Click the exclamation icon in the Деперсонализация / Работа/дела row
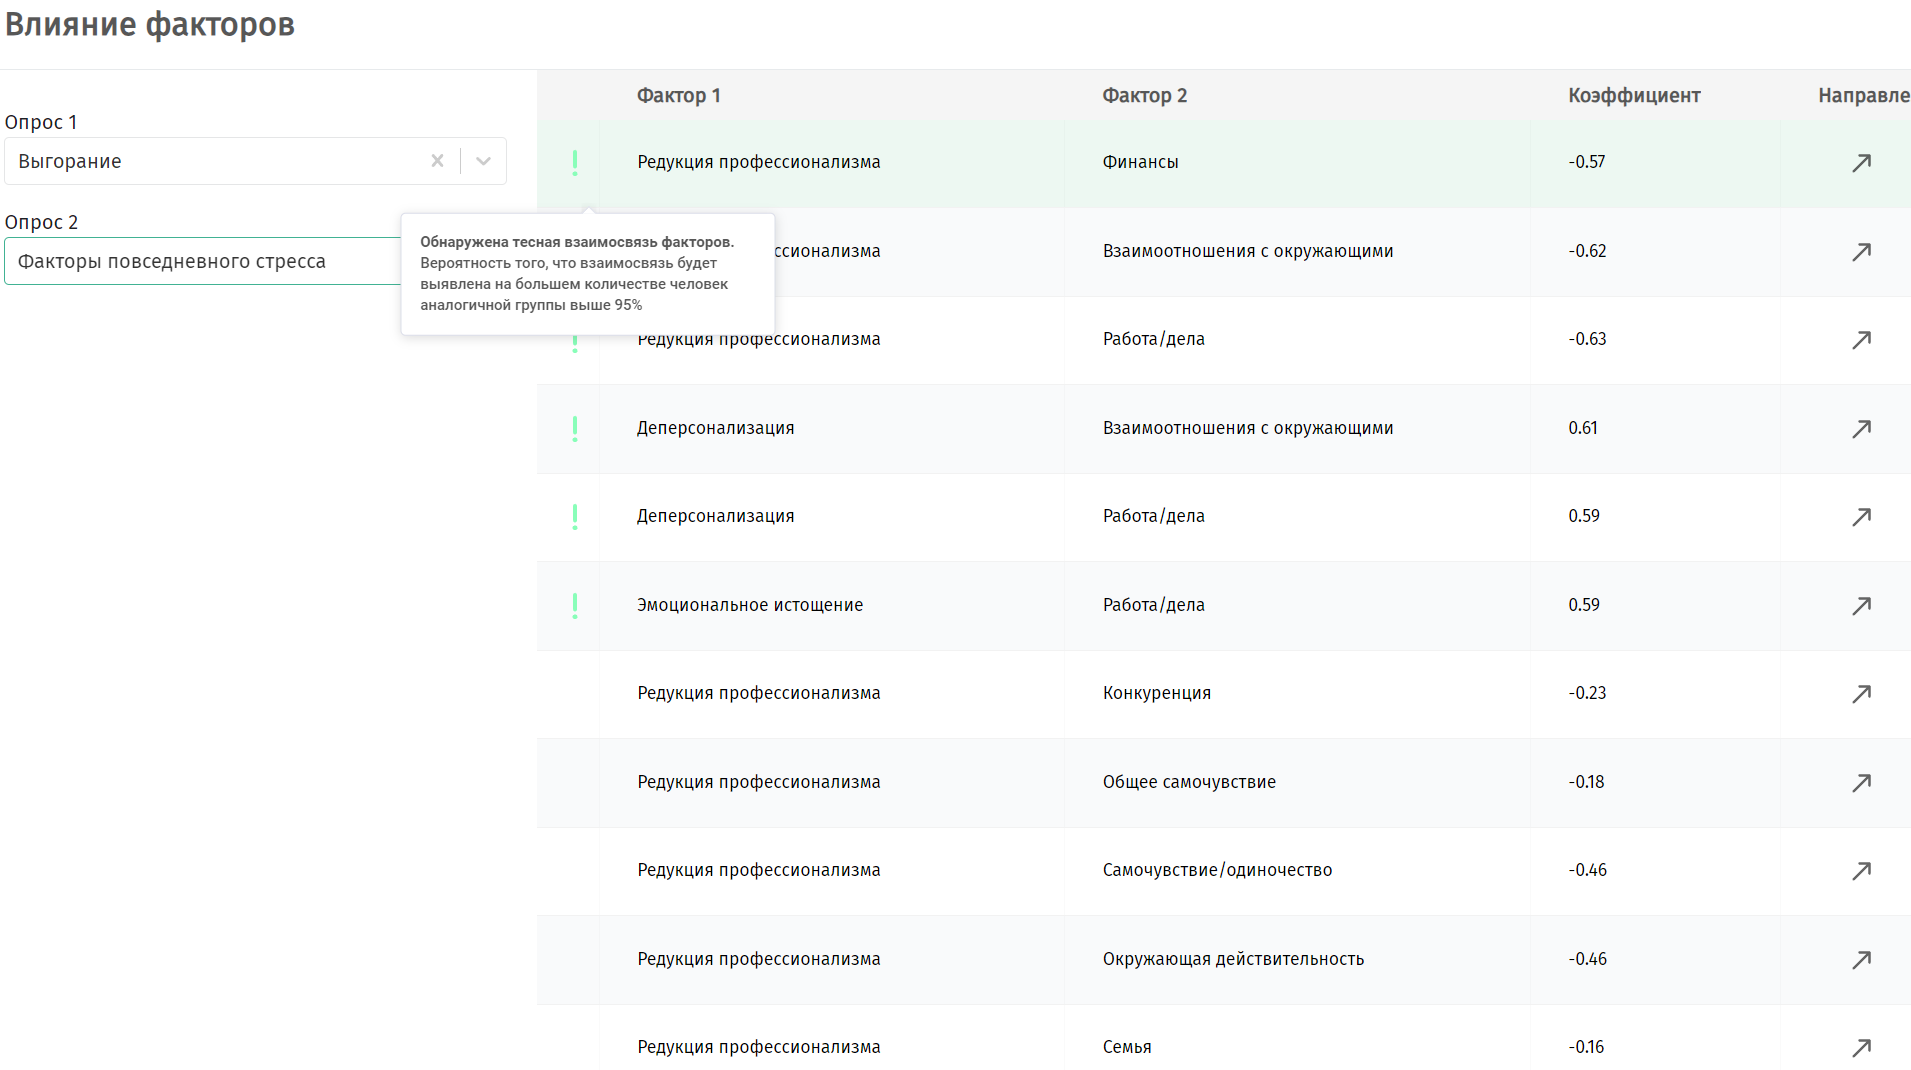The height and width of the screenshot is (1070, 1911). [x=575, y=517]
